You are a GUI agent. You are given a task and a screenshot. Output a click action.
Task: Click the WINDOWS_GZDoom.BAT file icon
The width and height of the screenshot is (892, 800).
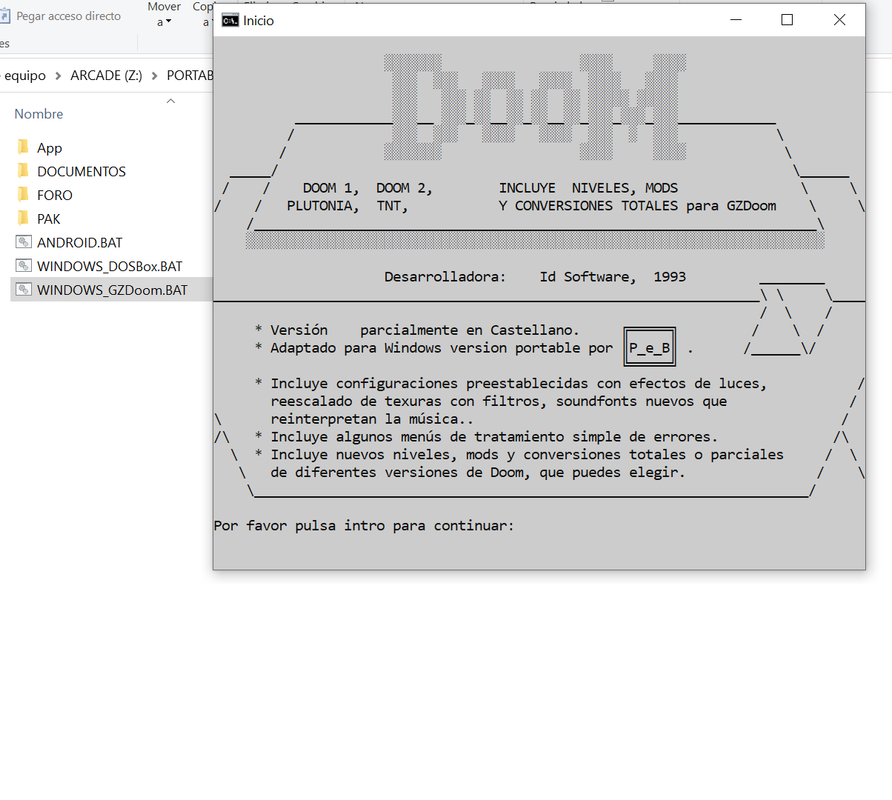coord(23,290)
